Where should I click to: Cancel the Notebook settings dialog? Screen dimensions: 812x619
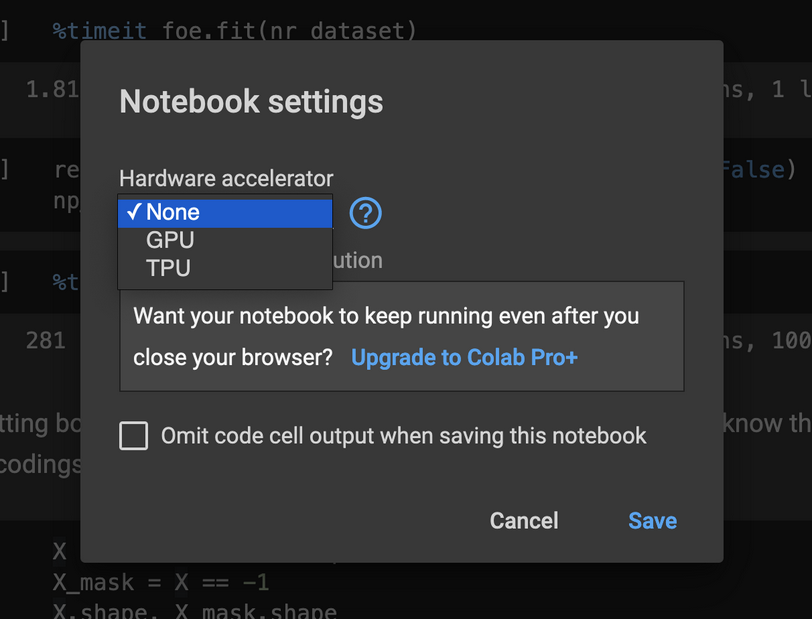pyautogui.click(x=524, y=521)
